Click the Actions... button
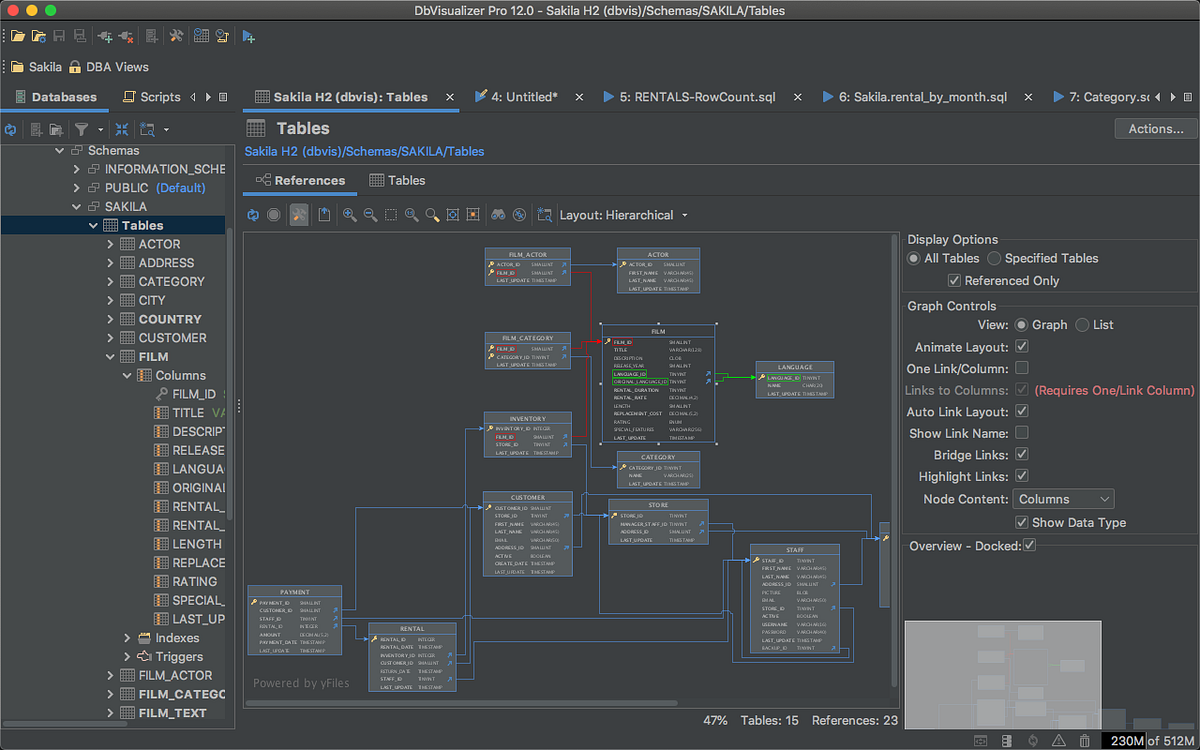The width and height of the screenshot is (1200, 750). point(1155,129)
